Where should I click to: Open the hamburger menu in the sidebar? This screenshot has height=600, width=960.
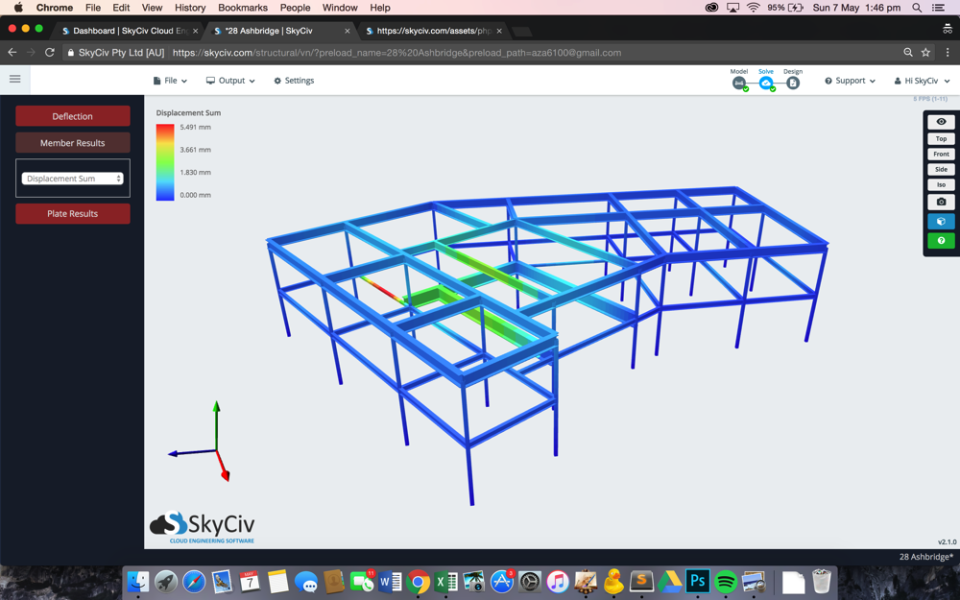click(14, 78)
